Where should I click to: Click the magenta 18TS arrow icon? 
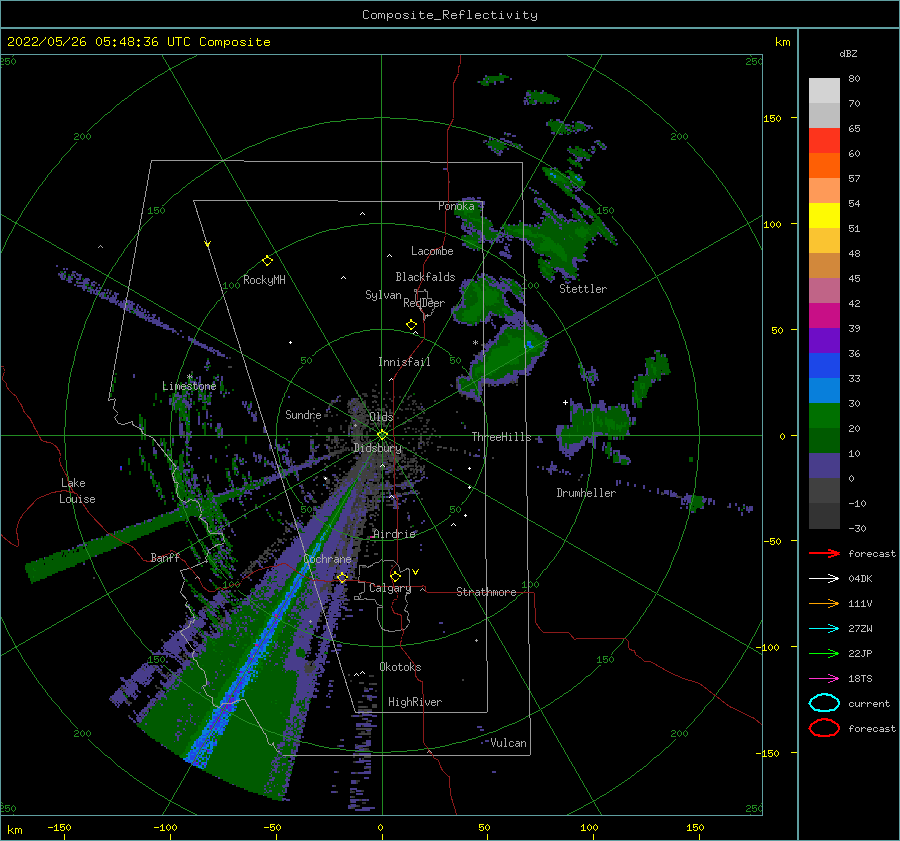coord(824,679)
